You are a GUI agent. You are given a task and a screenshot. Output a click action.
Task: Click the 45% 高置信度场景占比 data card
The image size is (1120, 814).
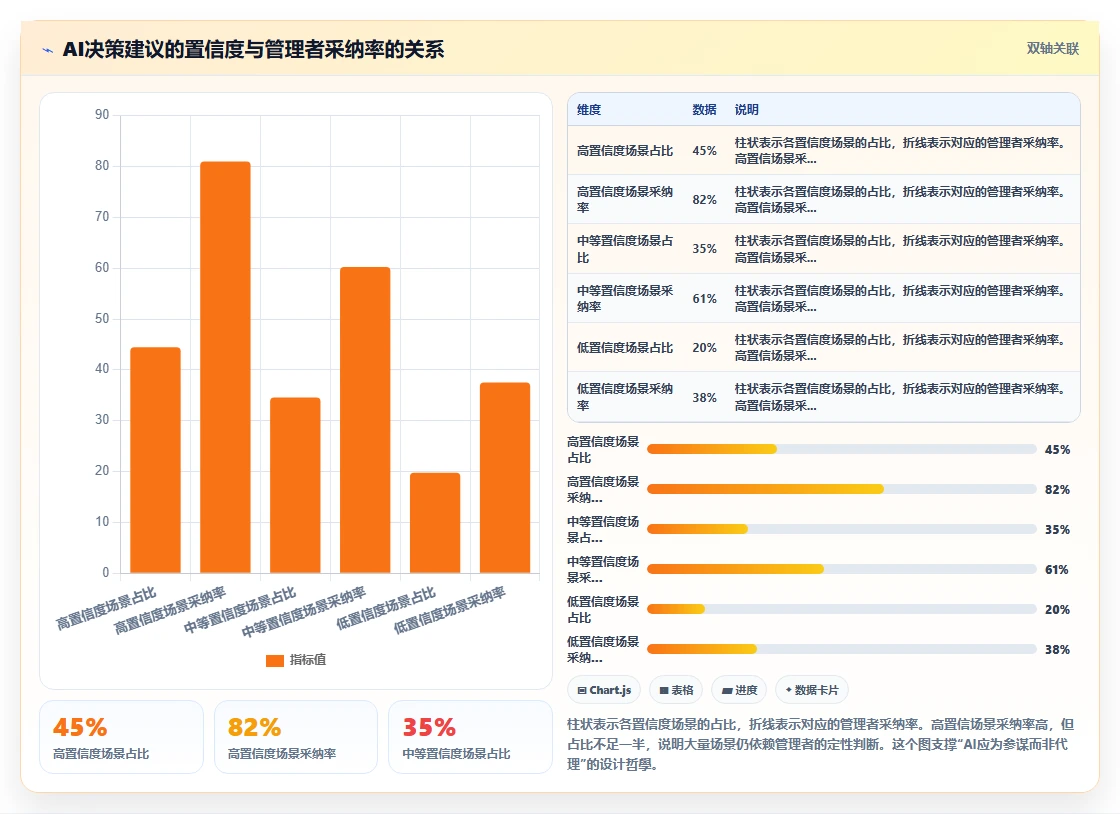121,737
